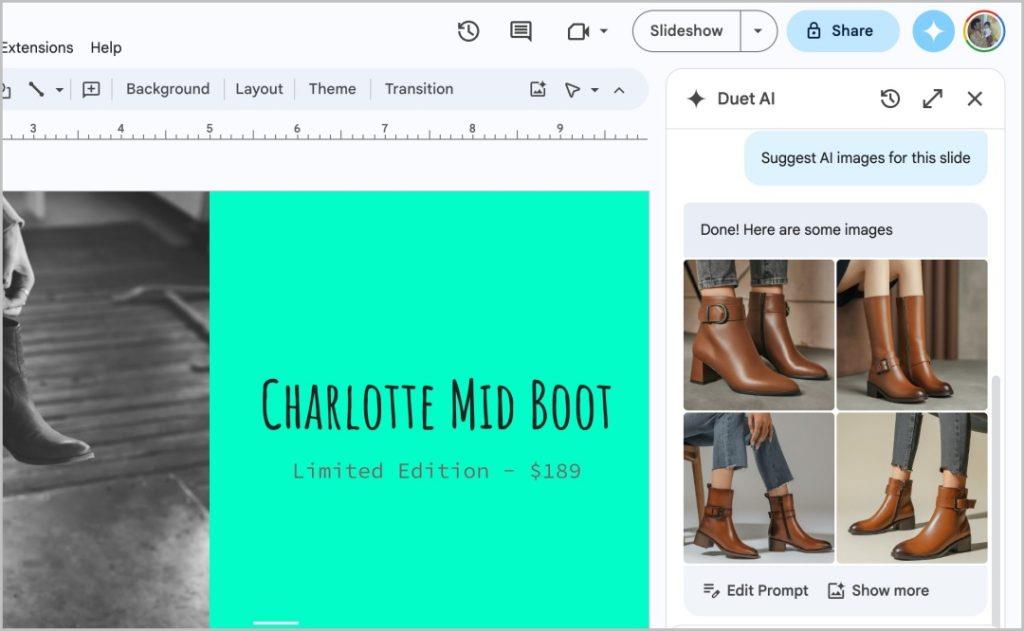Open the Transition panel
The height and width of the screenshot is (631, 1024).
pos(419,89)
